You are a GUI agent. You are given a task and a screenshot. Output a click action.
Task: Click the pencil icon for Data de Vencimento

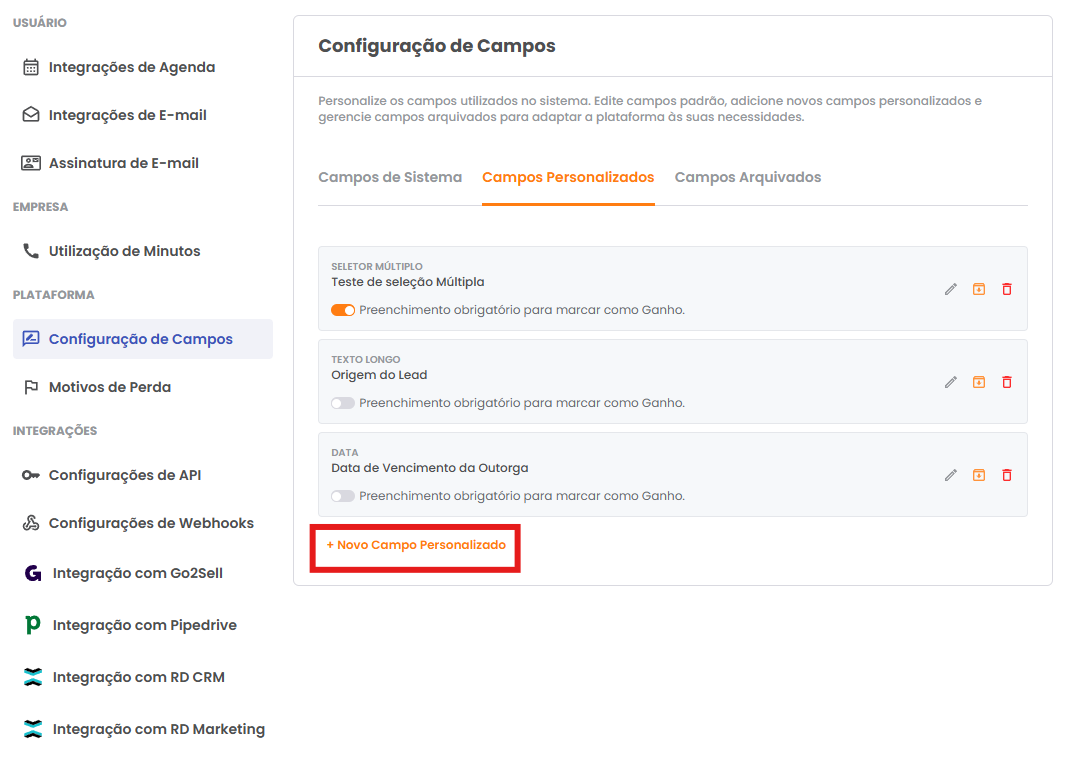pyautogui.click(x=951, y=475)
